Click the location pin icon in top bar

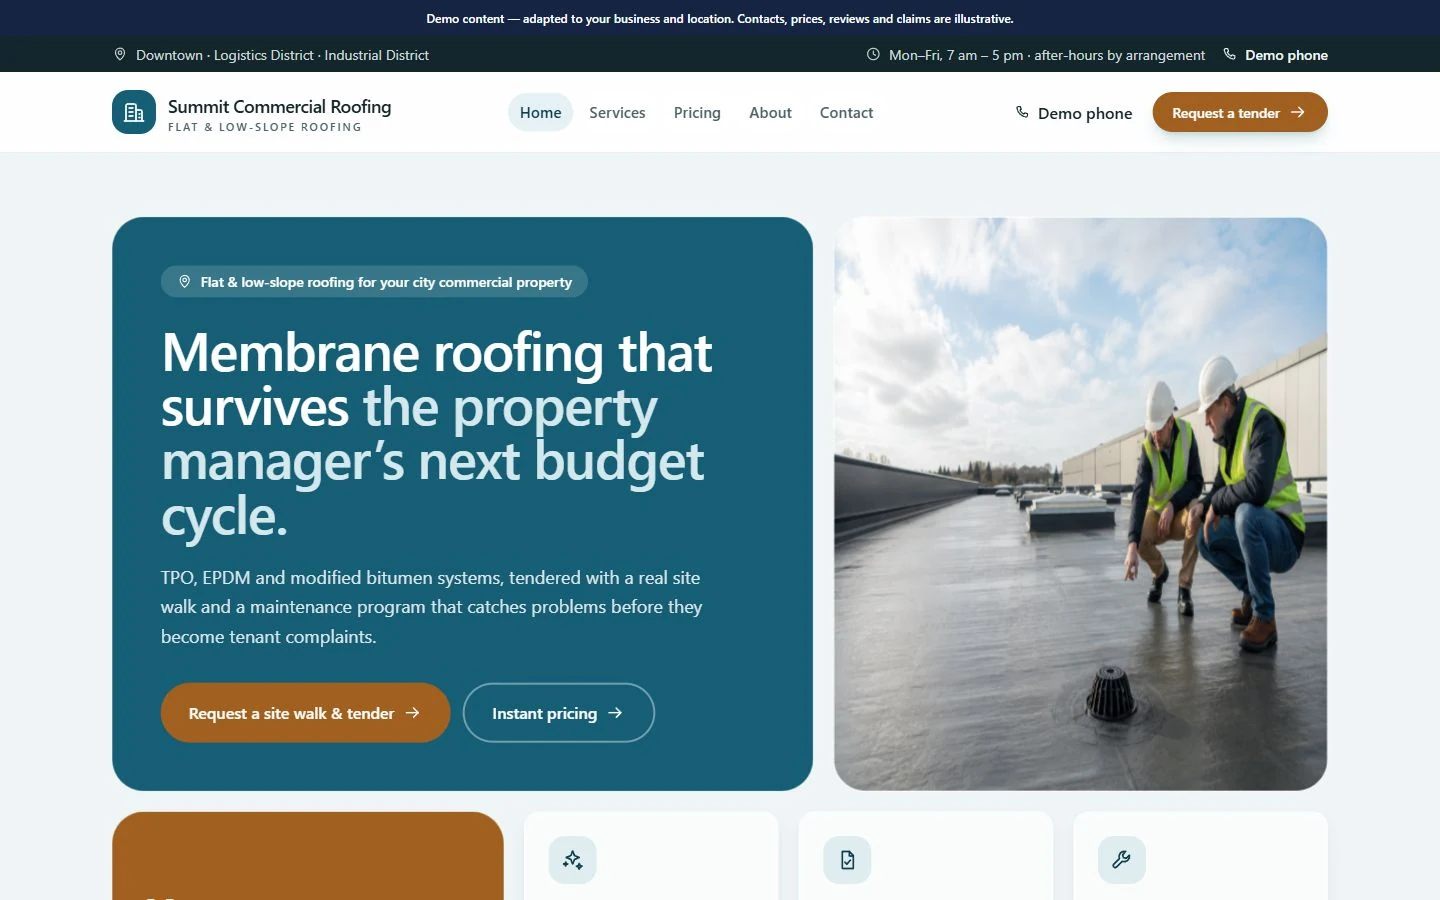pyautogui.click(x=120, y=55)
